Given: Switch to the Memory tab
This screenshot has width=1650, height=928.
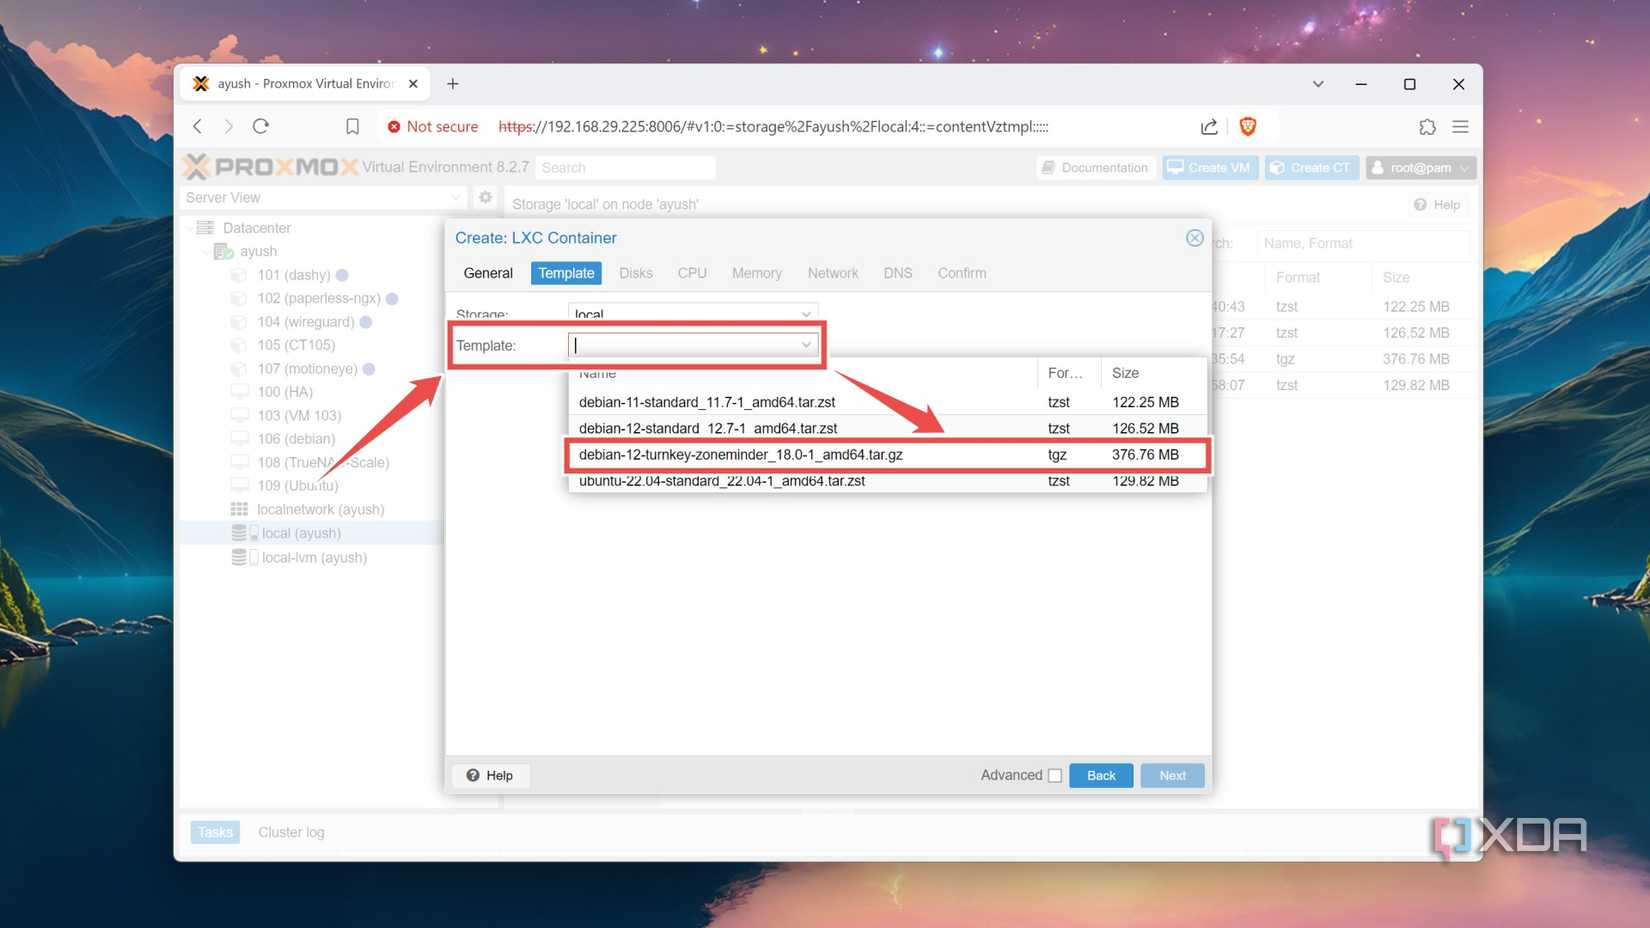Looking at the screenshot, I should pos(757,273).
